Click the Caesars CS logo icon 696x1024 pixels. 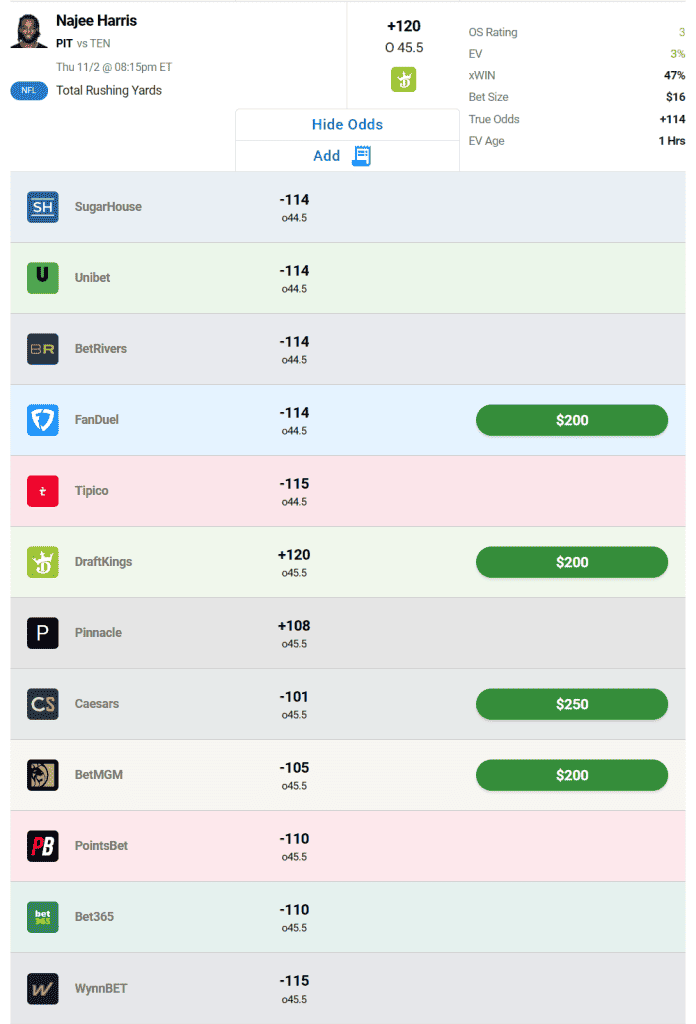[x=43, y=704]
